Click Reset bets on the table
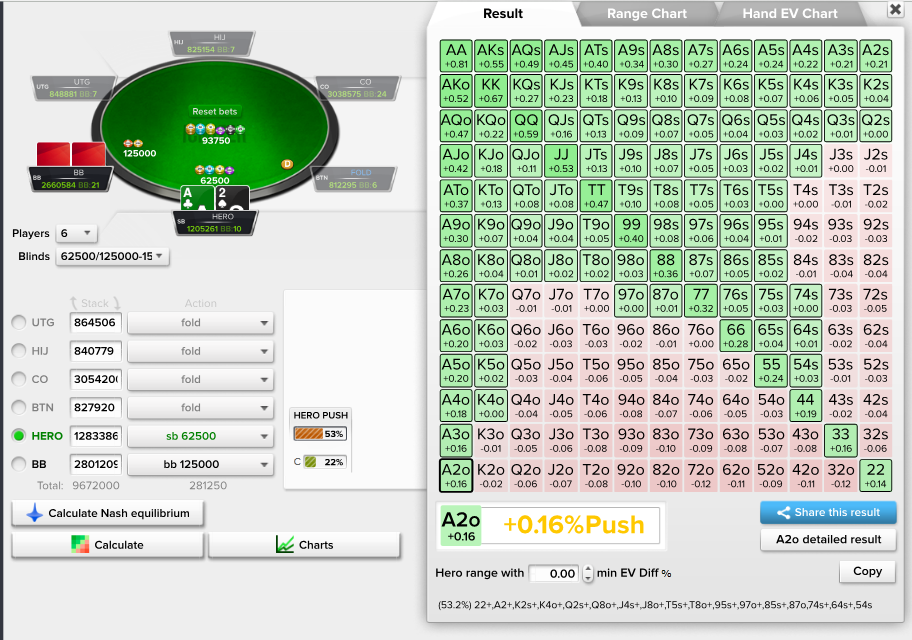912x640 pixels. [215, 111]
